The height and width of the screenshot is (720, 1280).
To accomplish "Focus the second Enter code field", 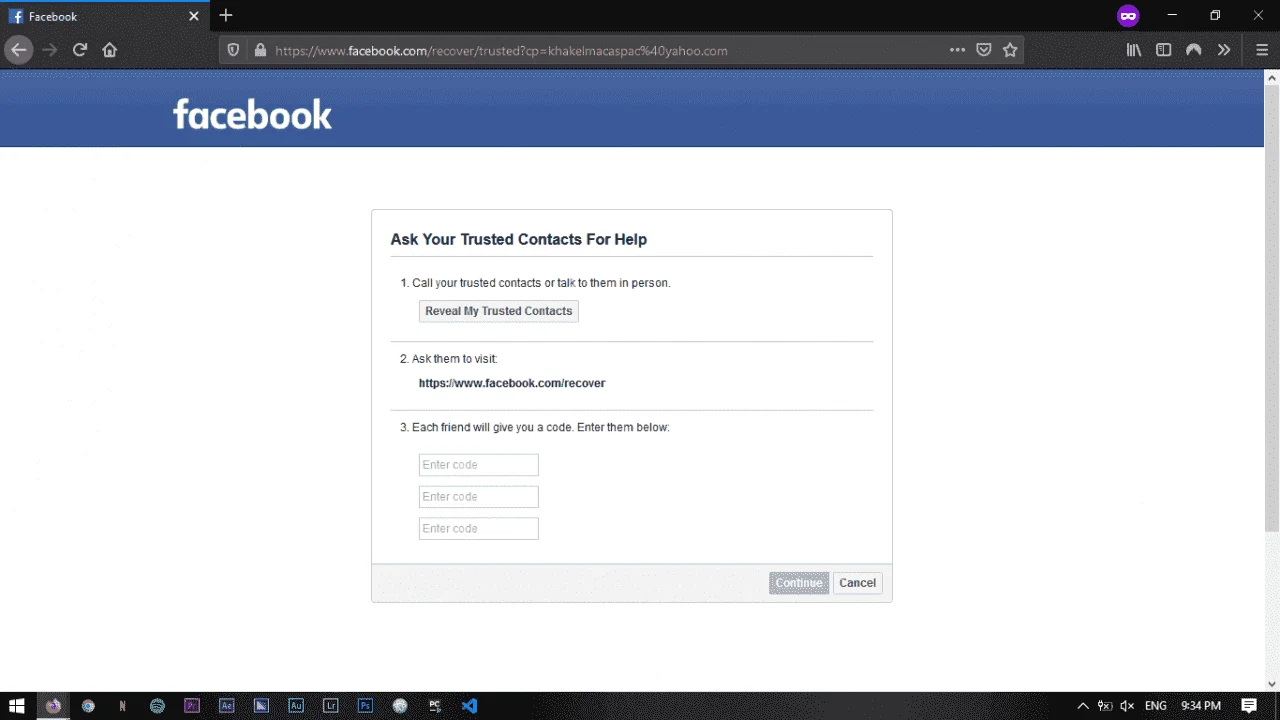I will pos(479,497).
